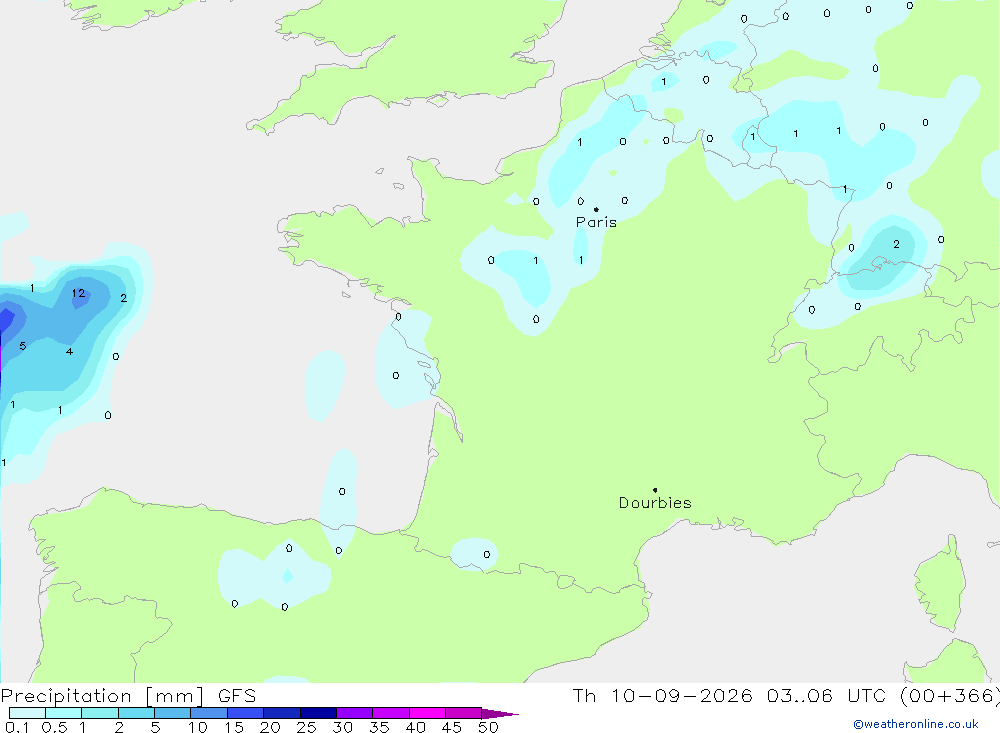Click the legend swatch between 0.1 and 0.5
This screenshot has width=1000, height=733.
27,713
